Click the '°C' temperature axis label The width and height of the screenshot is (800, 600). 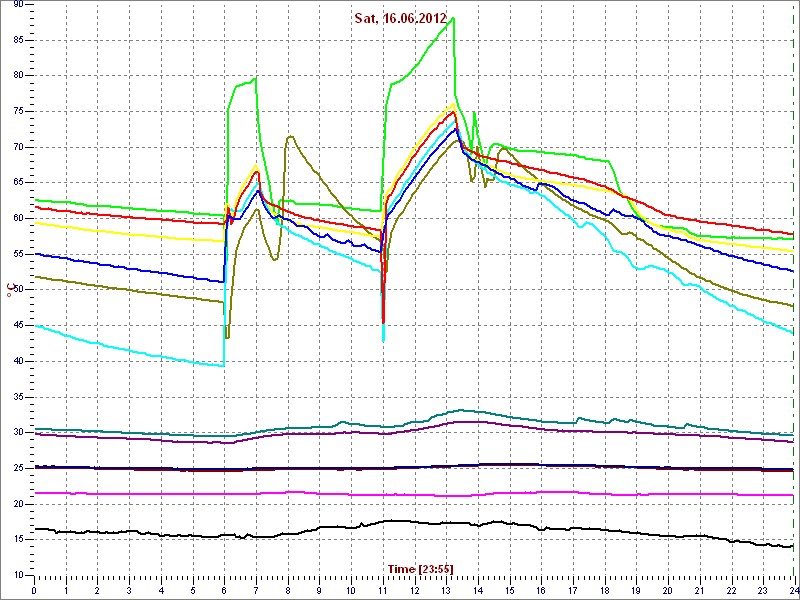pyautogui.click(x=9, y=289)
